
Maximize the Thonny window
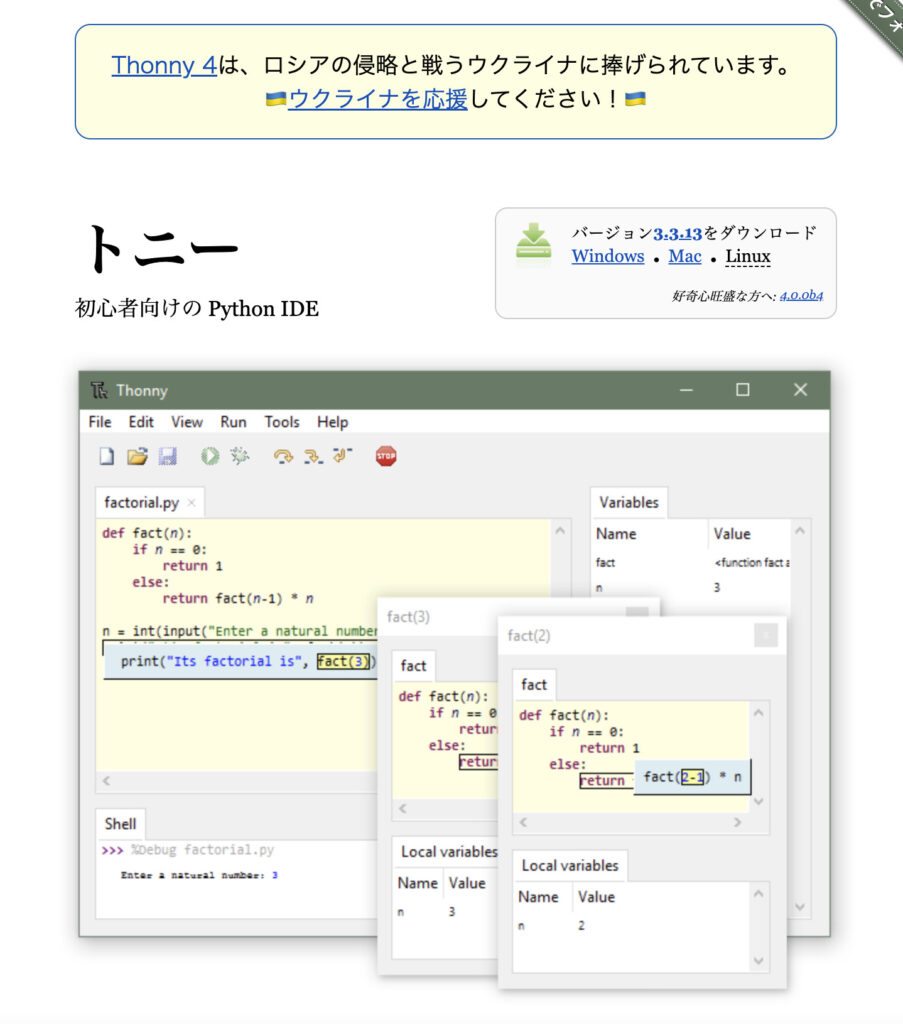[742, 390]
